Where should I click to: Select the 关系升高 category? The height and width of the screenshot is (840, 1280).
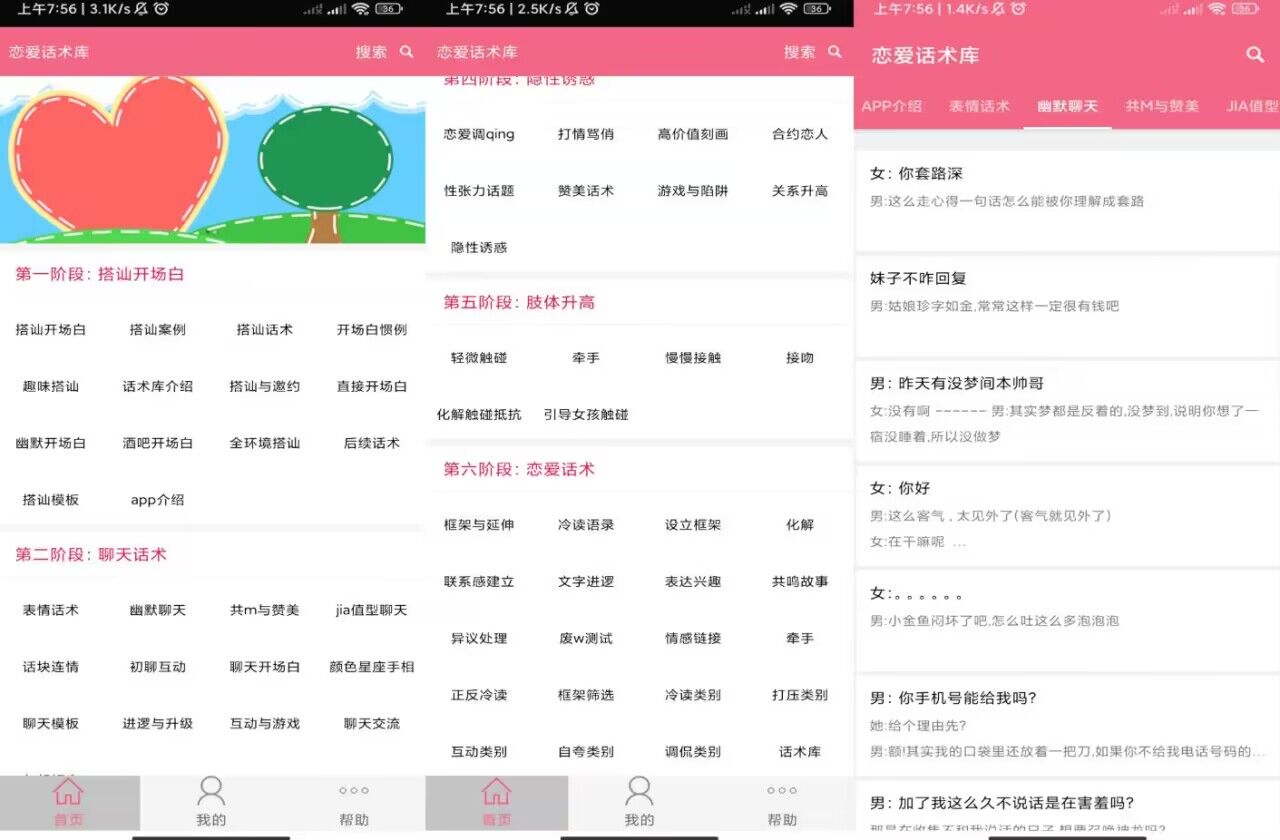point(800,191)
